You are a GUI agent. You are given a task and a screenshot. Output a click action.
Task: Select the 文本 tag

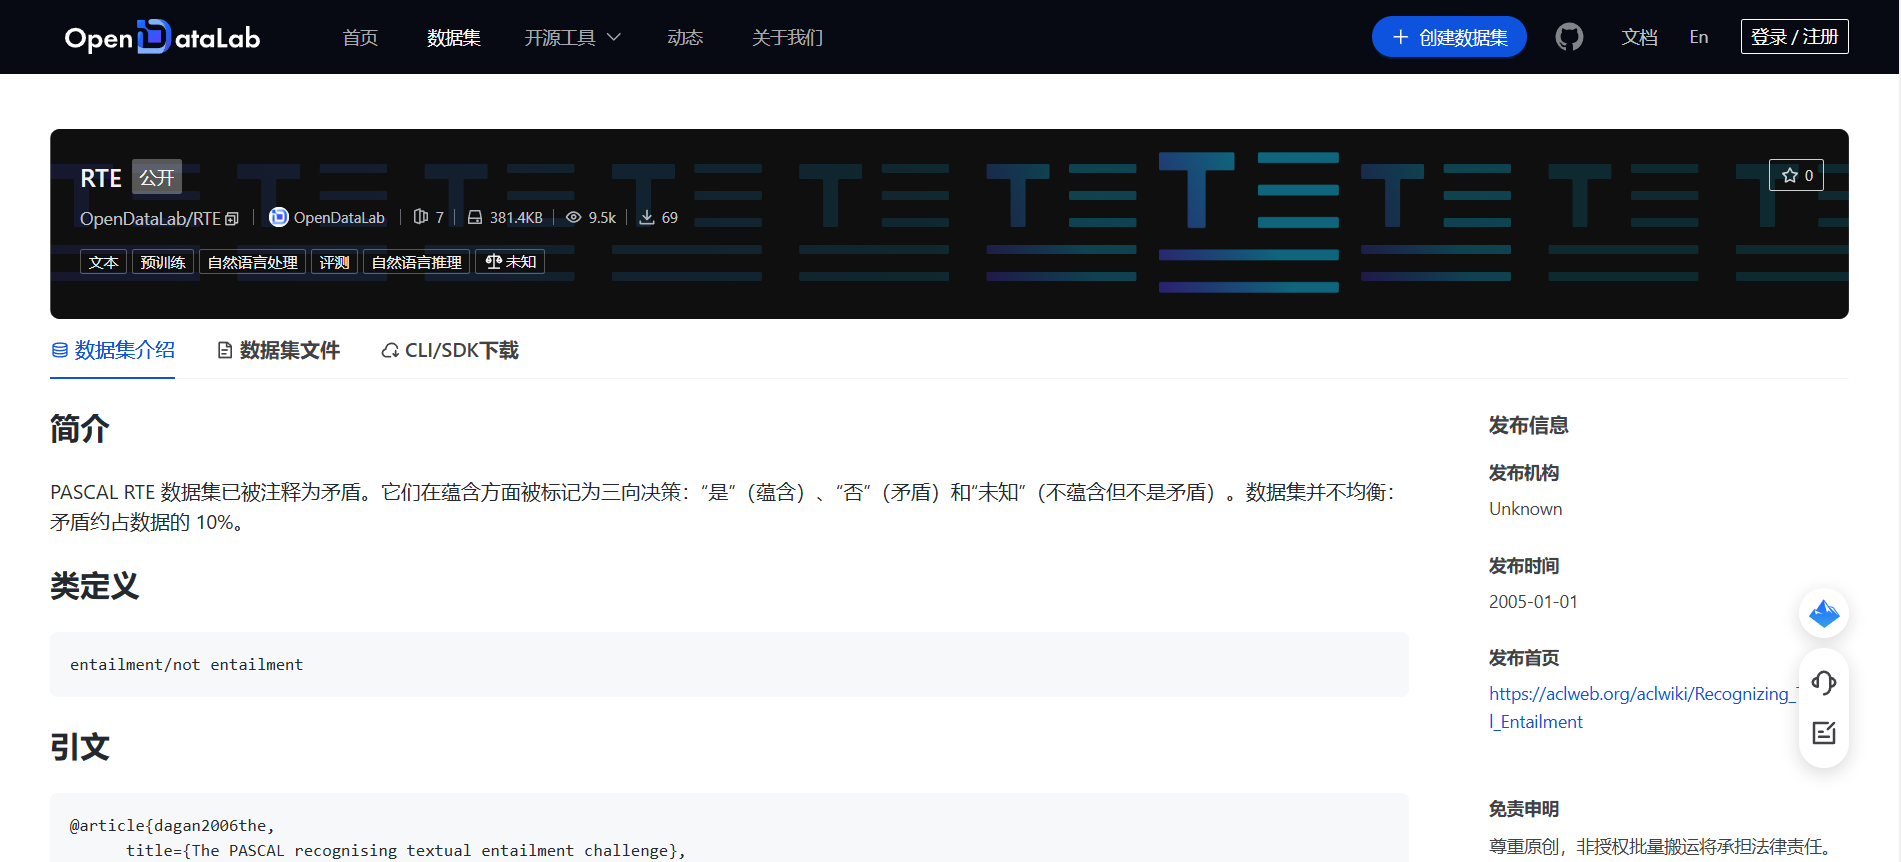coord(103,262)
